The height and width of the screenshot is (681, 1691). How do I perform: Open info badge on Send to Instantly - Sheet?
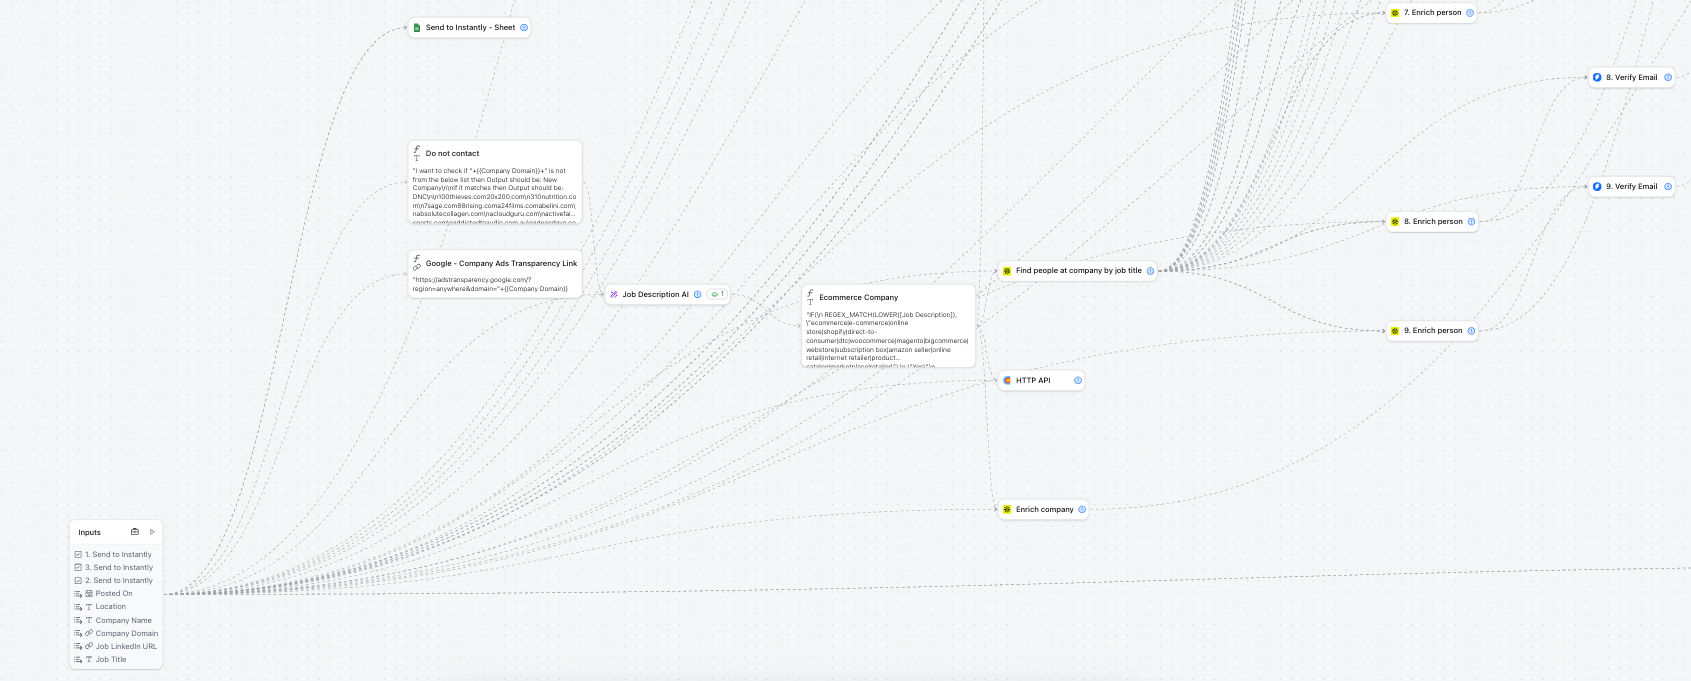pos(524,28)
